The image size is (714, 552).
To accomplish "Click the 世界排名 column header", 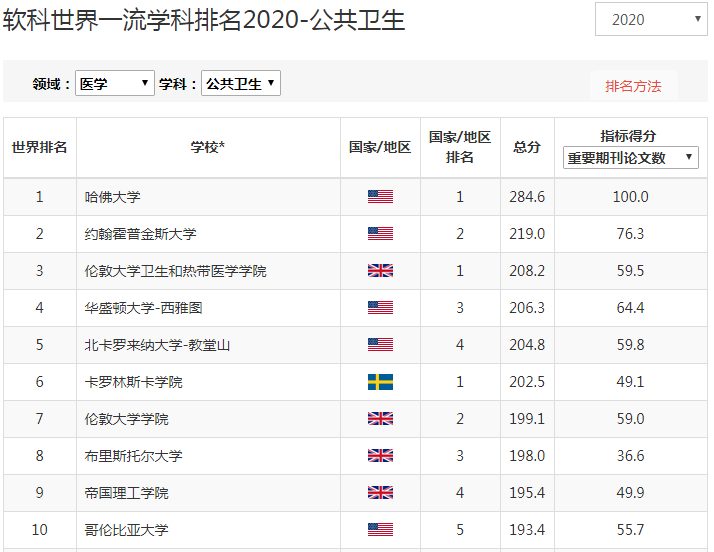I will coord(40,147).
